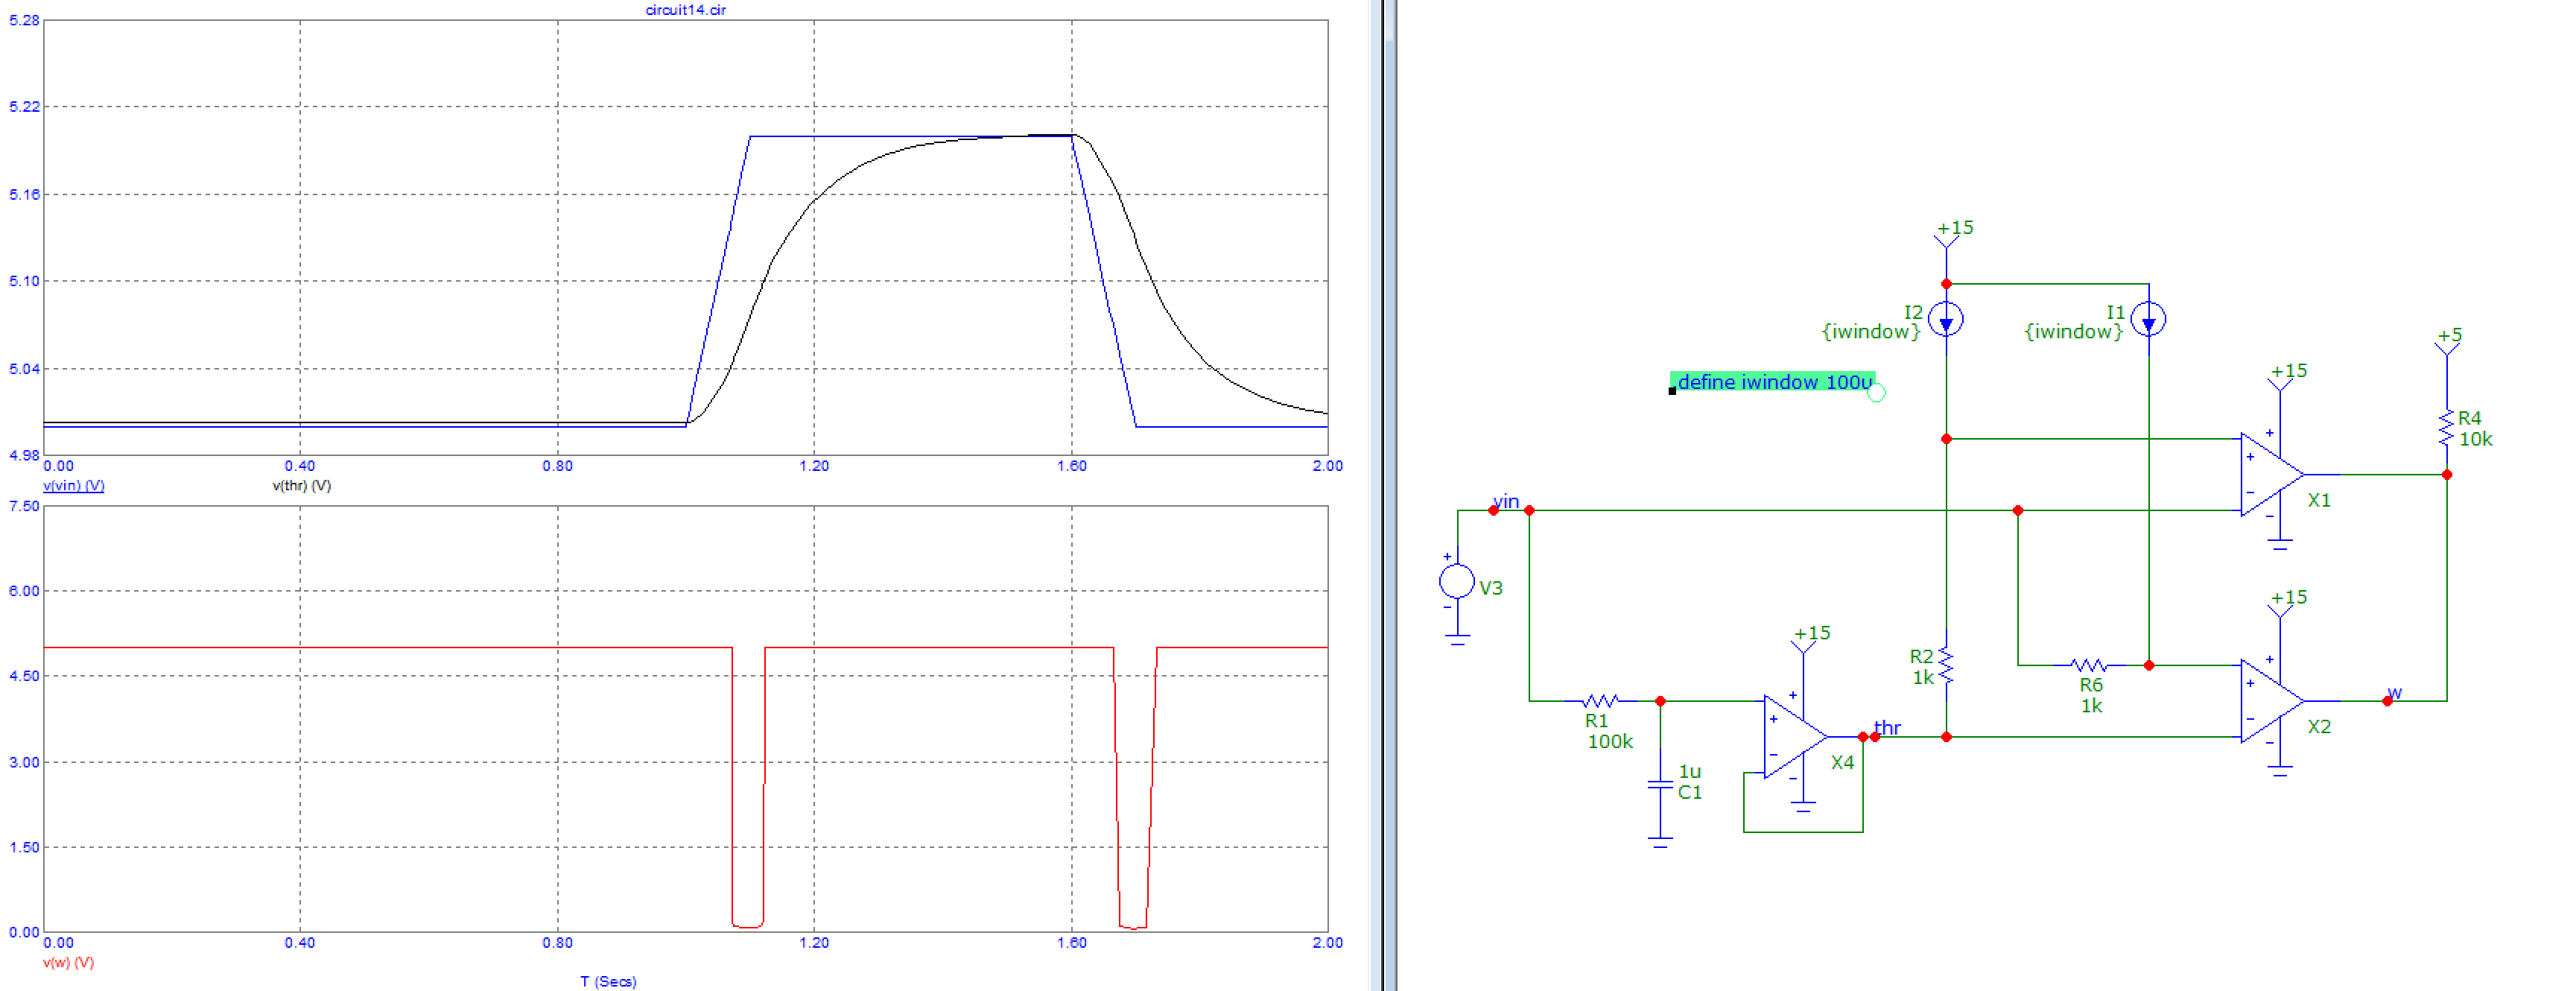
Task: Click the v(vin) (V) trace label
Action: 73,486
